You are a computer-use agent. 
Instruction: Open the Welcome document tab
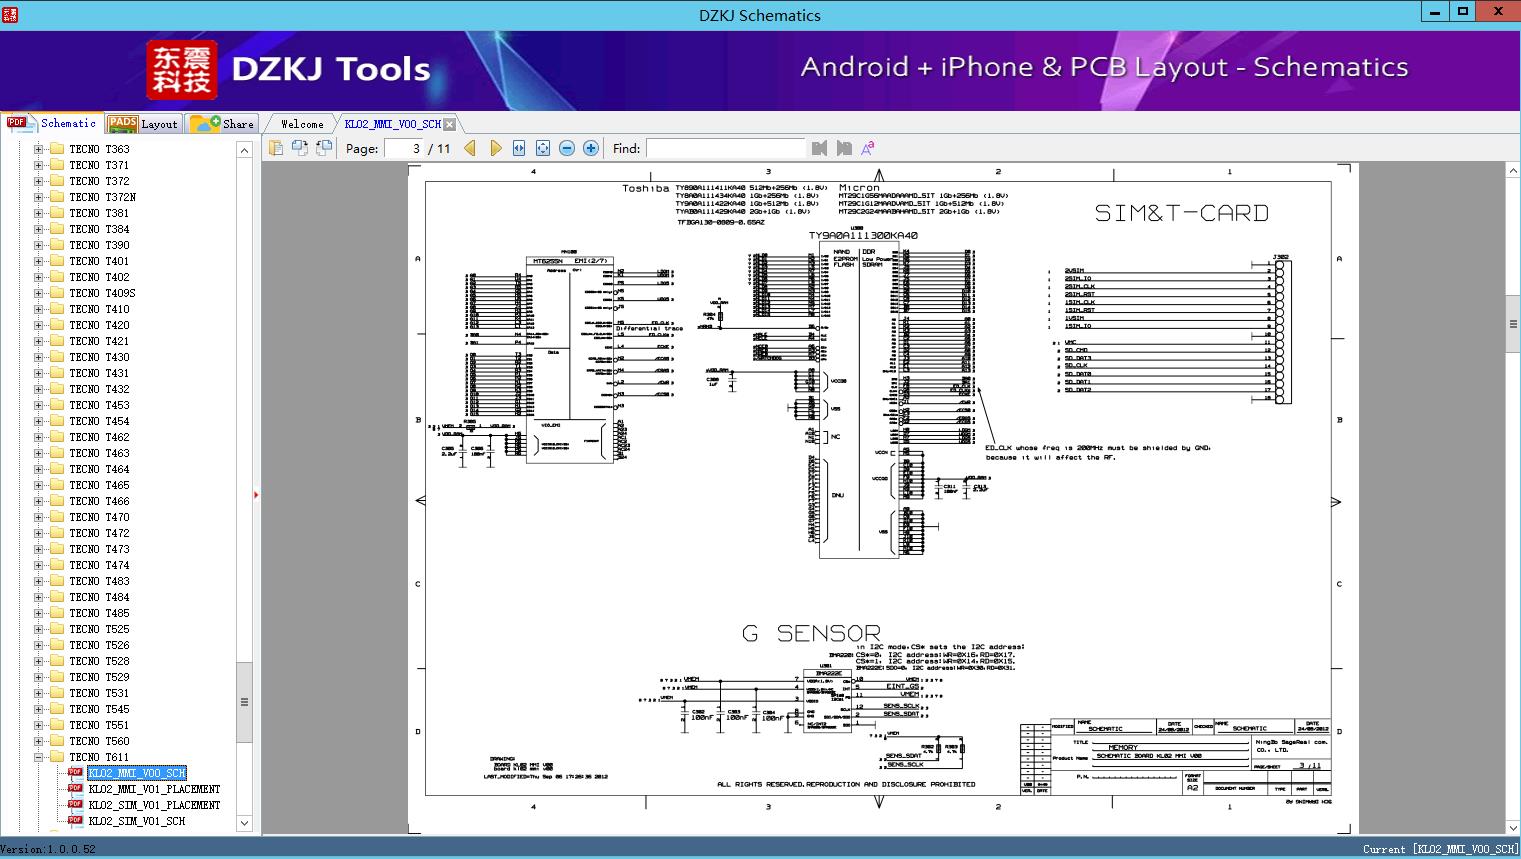coord(302,124)
